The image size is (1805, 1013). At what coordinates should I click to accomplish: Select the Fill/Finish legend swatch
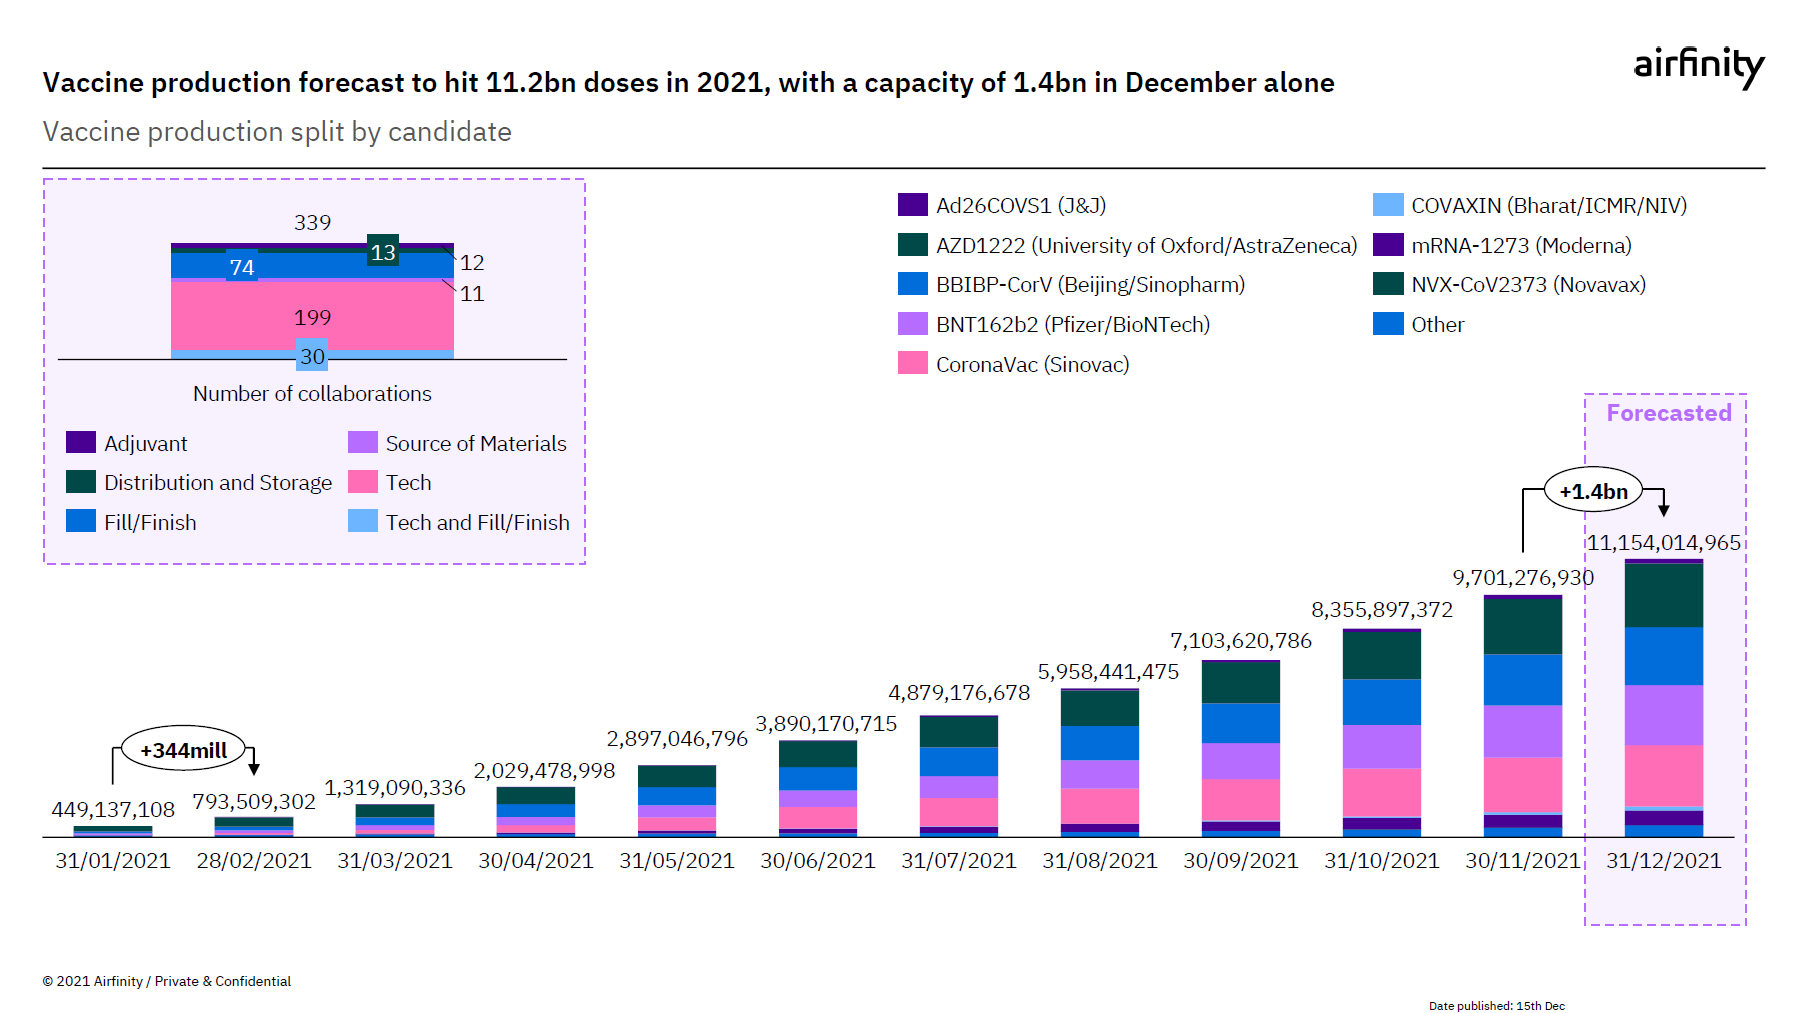[81, 521]
